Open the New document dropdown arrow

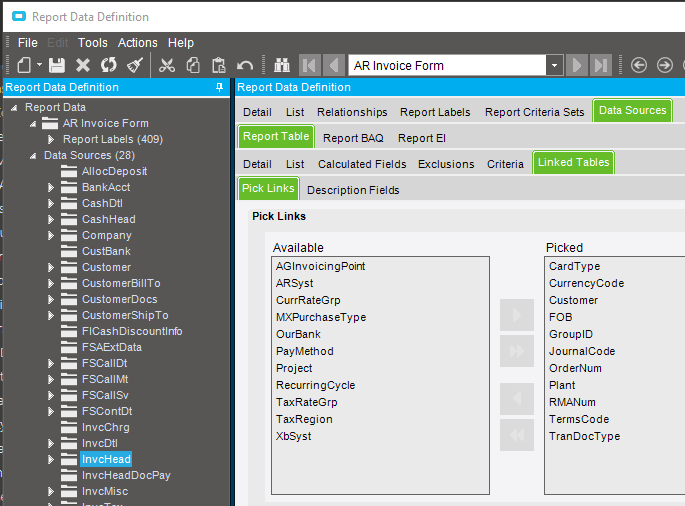[x=39, y=65]
